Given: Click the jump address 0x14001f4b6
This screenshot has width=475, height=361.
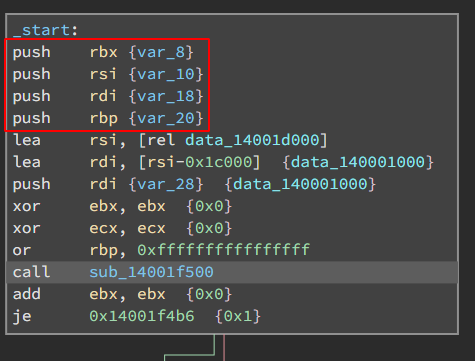Looking at the screenshot, I should tap(142, 316).
